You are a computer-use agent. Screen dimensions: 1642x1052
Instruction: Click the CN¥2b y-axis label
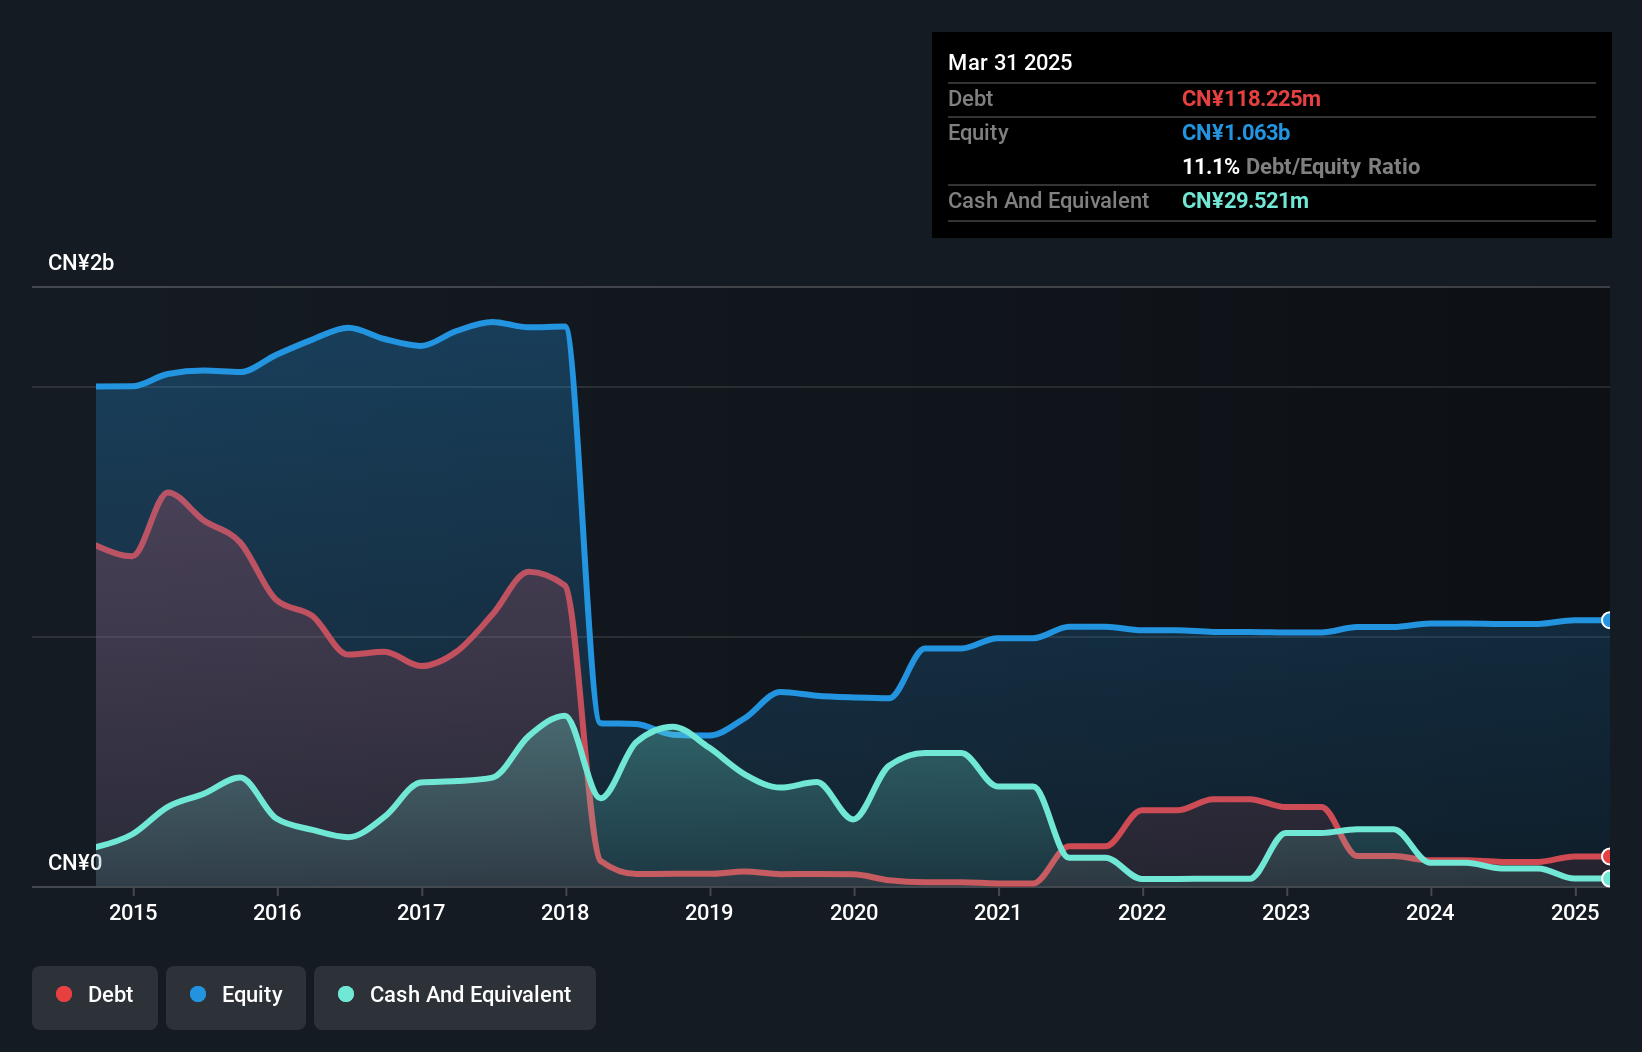click(81, 263)
